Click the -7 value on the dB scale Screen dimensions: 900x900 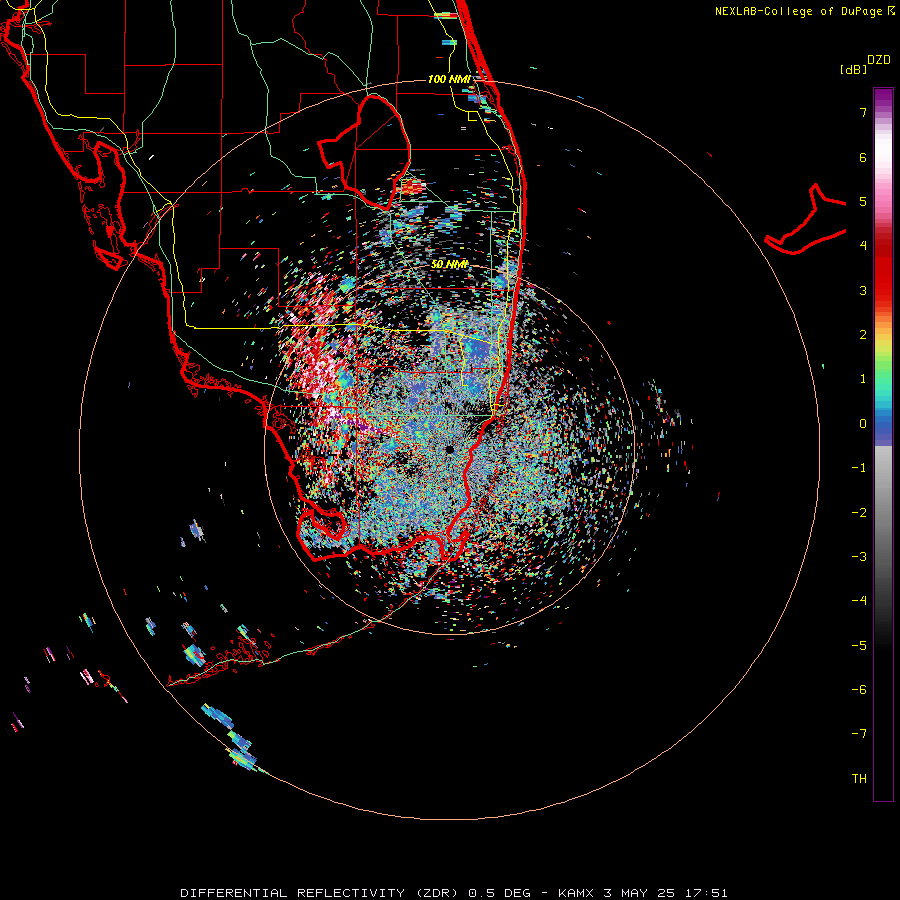coord(859,734)
